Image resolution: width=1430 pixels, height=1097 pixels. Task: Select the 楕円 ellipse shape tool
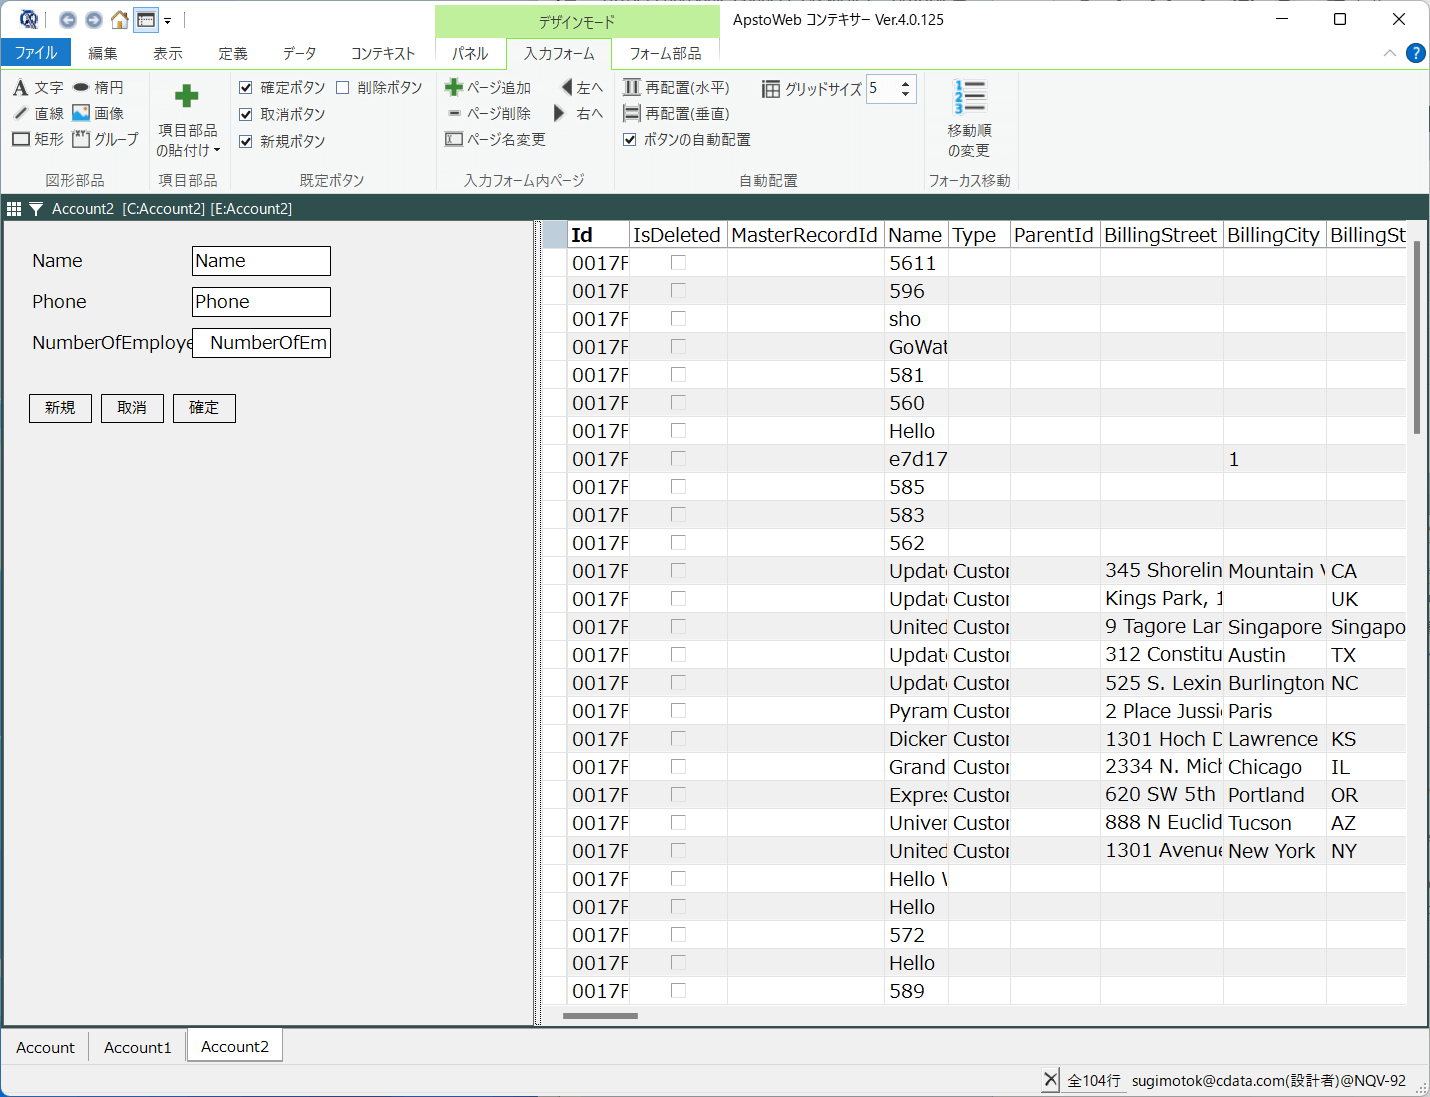(98, 88)
